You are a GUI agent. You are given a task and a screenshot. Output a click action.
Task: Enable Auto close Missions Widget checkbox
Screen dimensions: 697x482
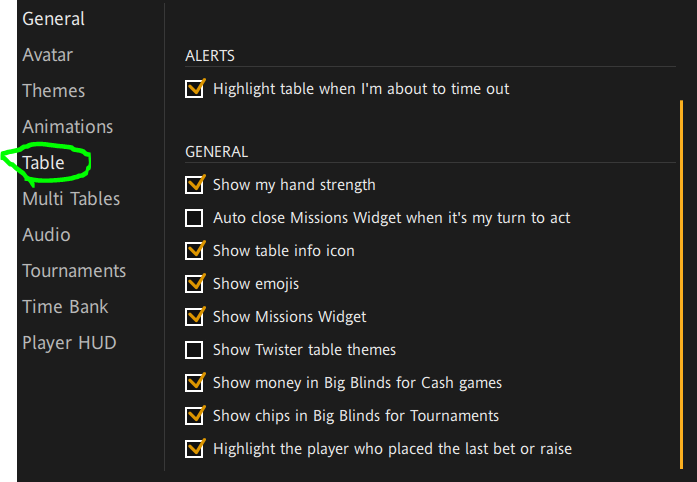click(195, 218)
